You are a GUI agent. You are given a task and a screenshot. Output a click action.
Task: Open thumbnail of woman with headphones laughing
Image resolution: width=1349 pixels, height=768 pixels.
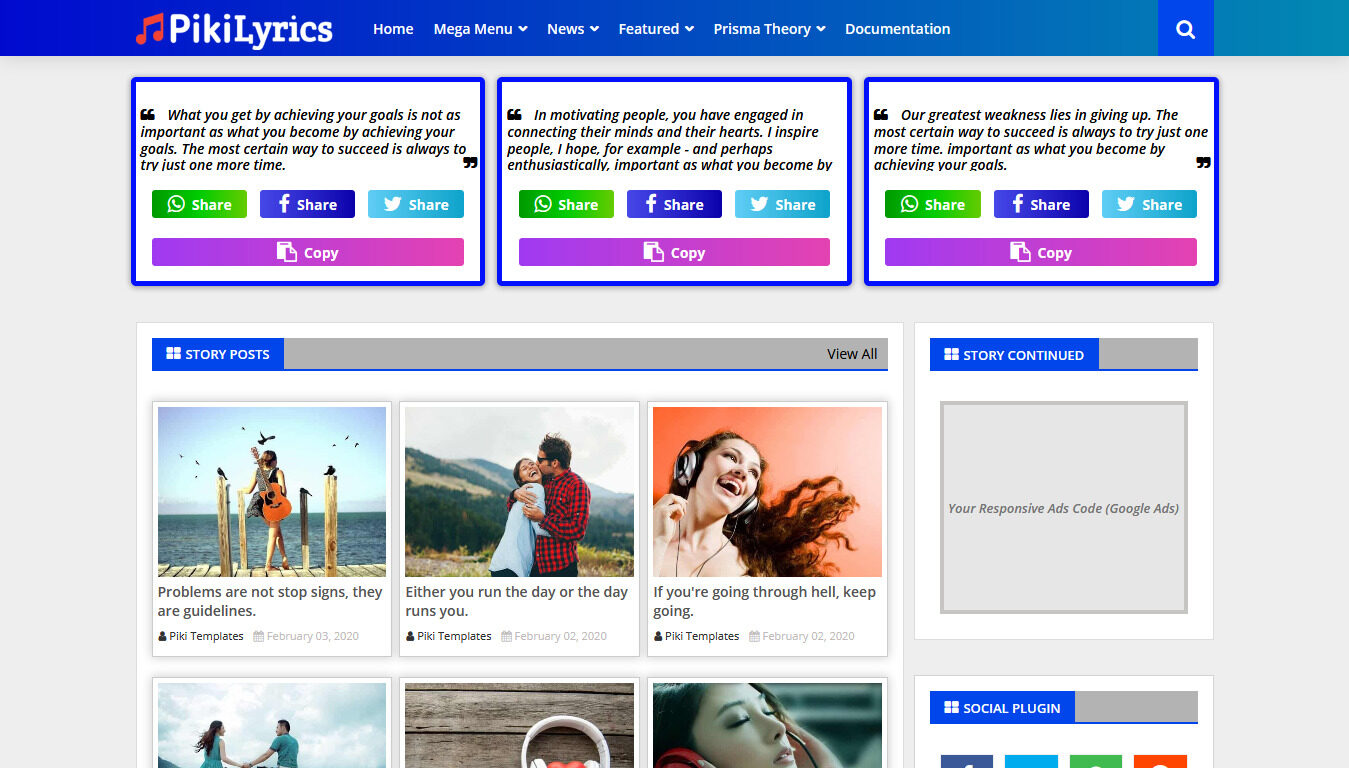[x=767, y=492]
